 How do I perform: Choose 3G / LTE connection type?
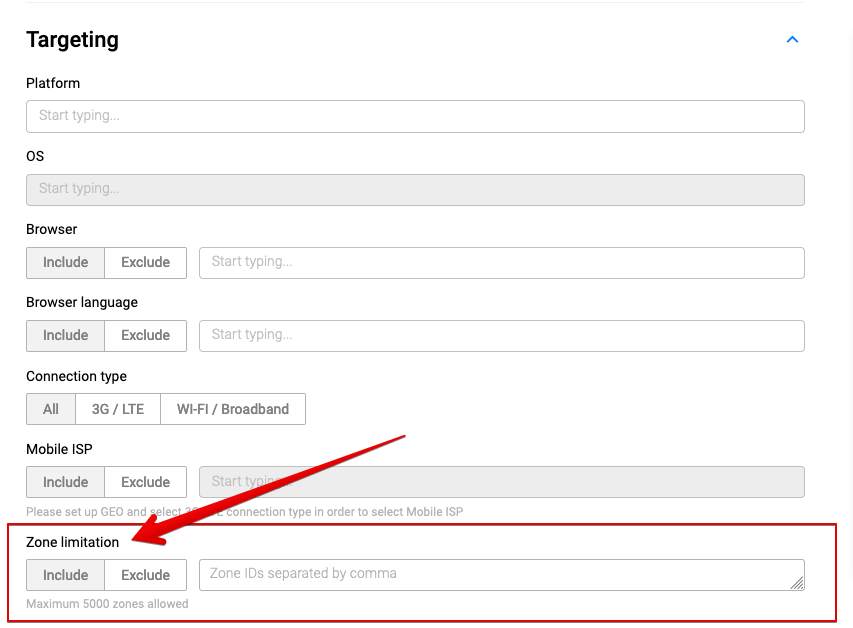point(118,409)
